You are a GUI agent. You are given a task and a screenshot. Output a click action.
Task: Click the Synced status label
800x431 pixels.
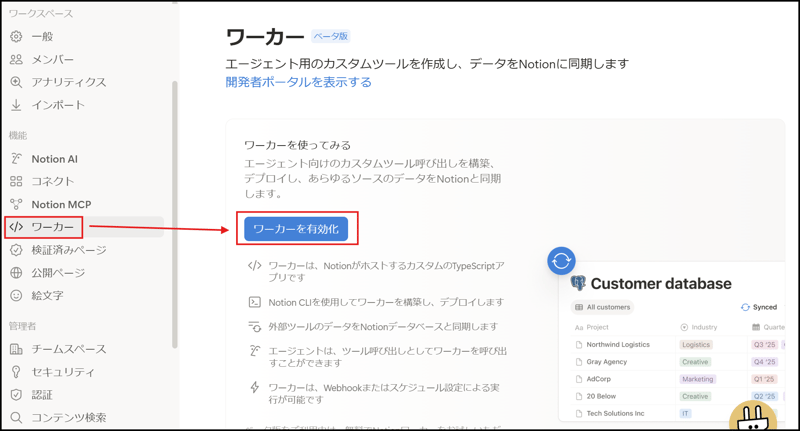pyautogui.click(x=765, y=307)
